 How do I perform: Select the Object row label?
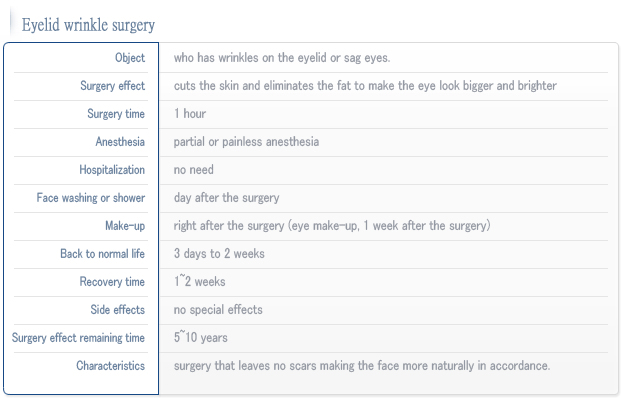(130, 58)
